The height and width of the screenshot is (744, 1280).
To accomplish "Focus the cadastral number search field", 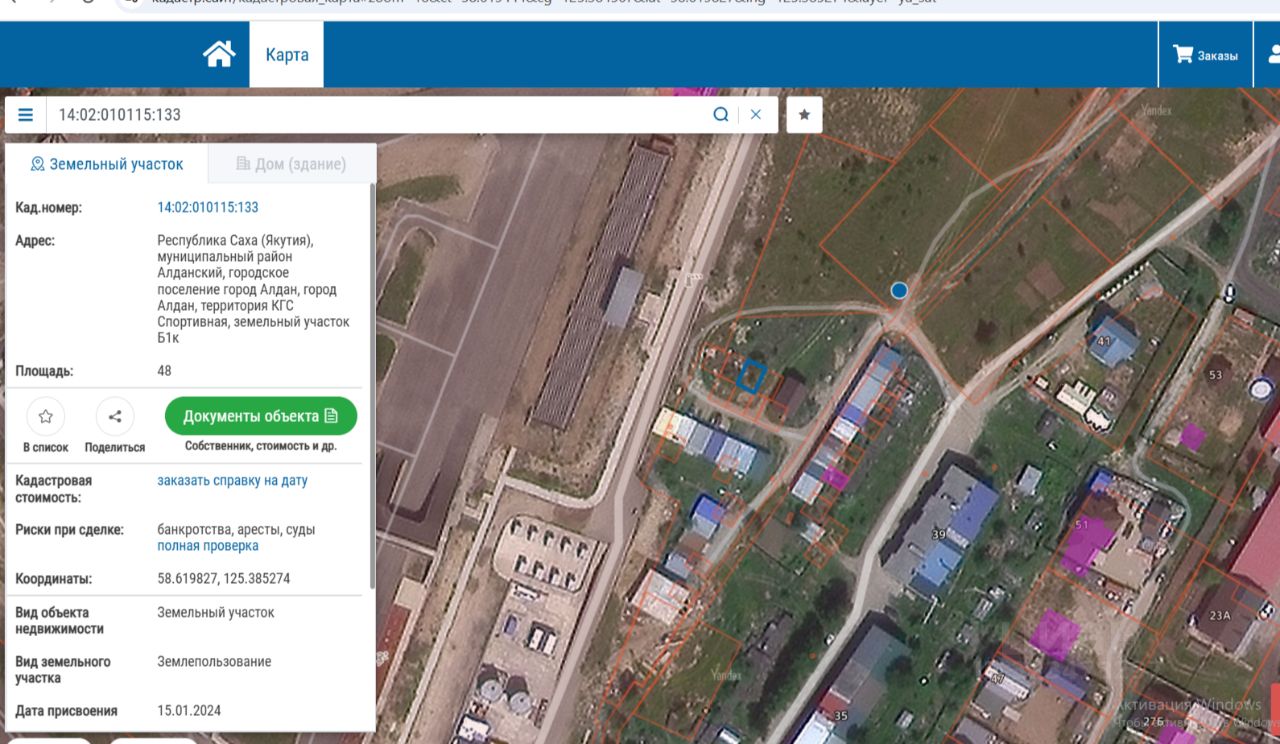I will (x=380, y=115).
